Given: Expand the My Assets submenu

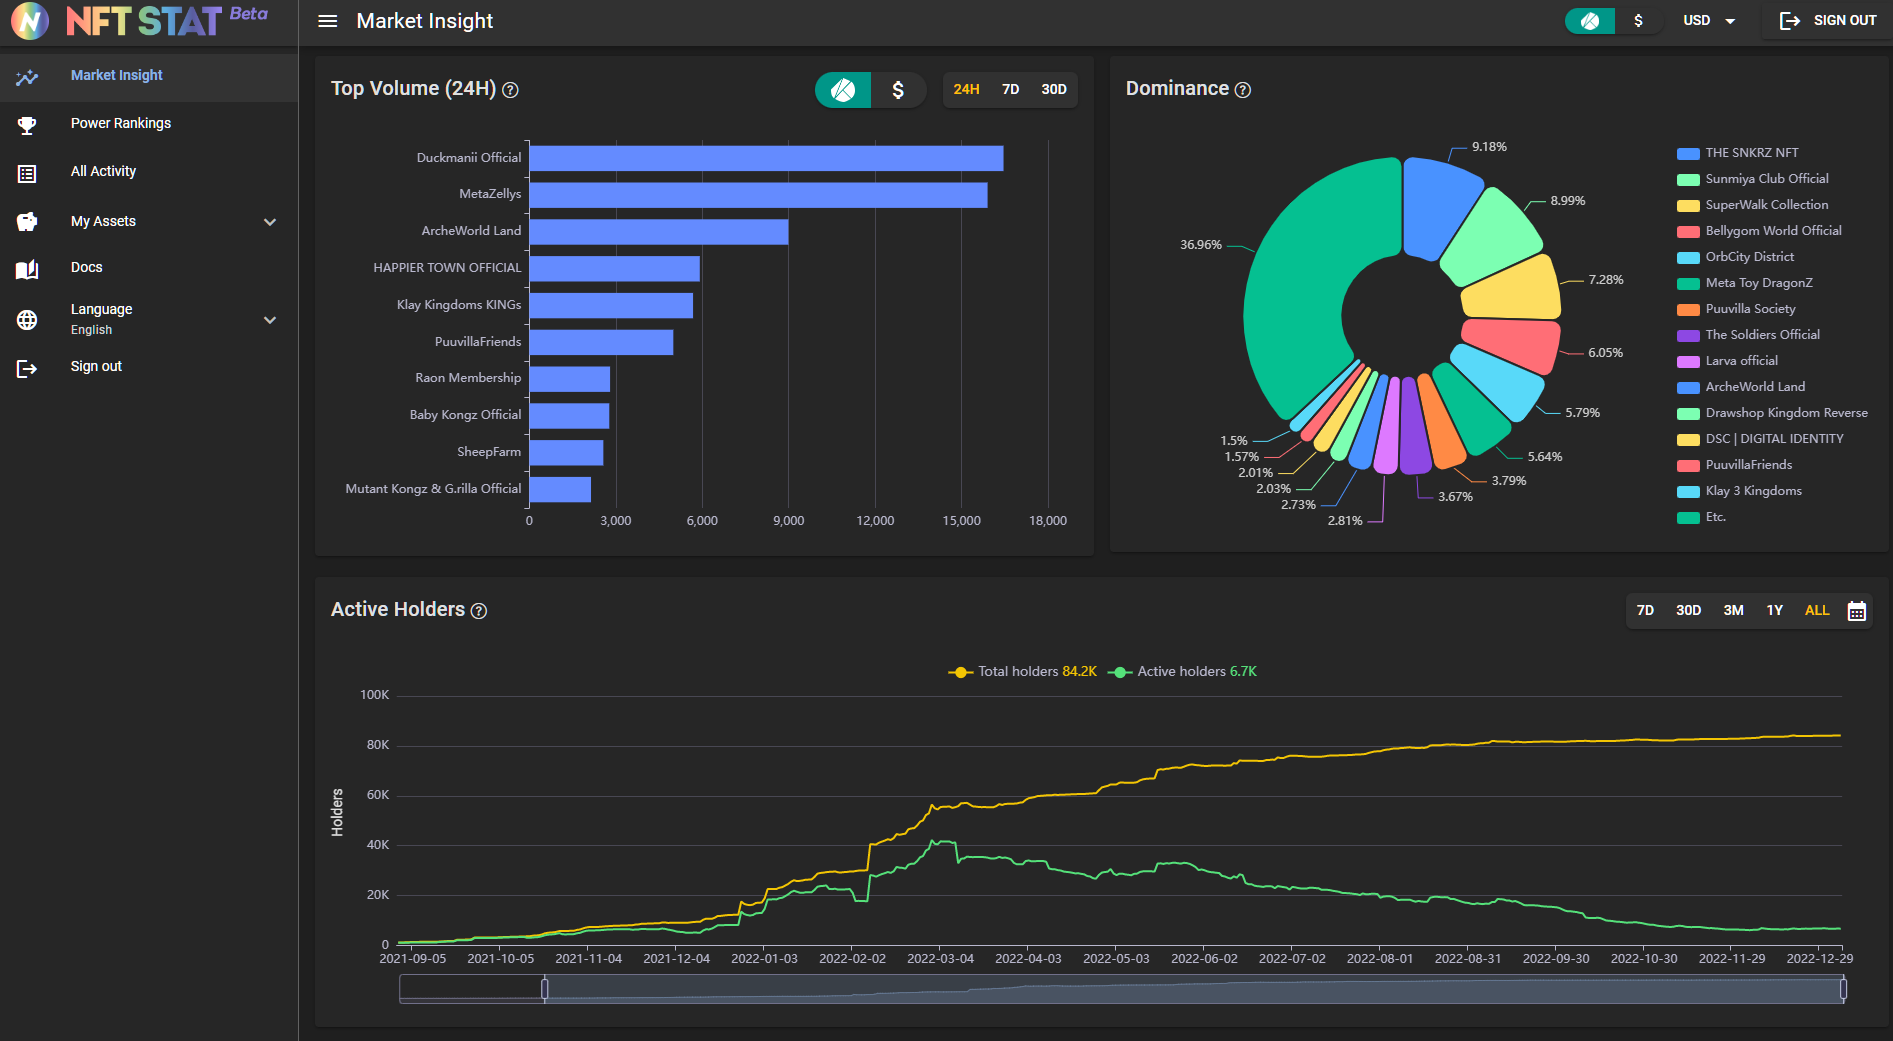Looking at the screenshot, I should (x=269, y=222).
